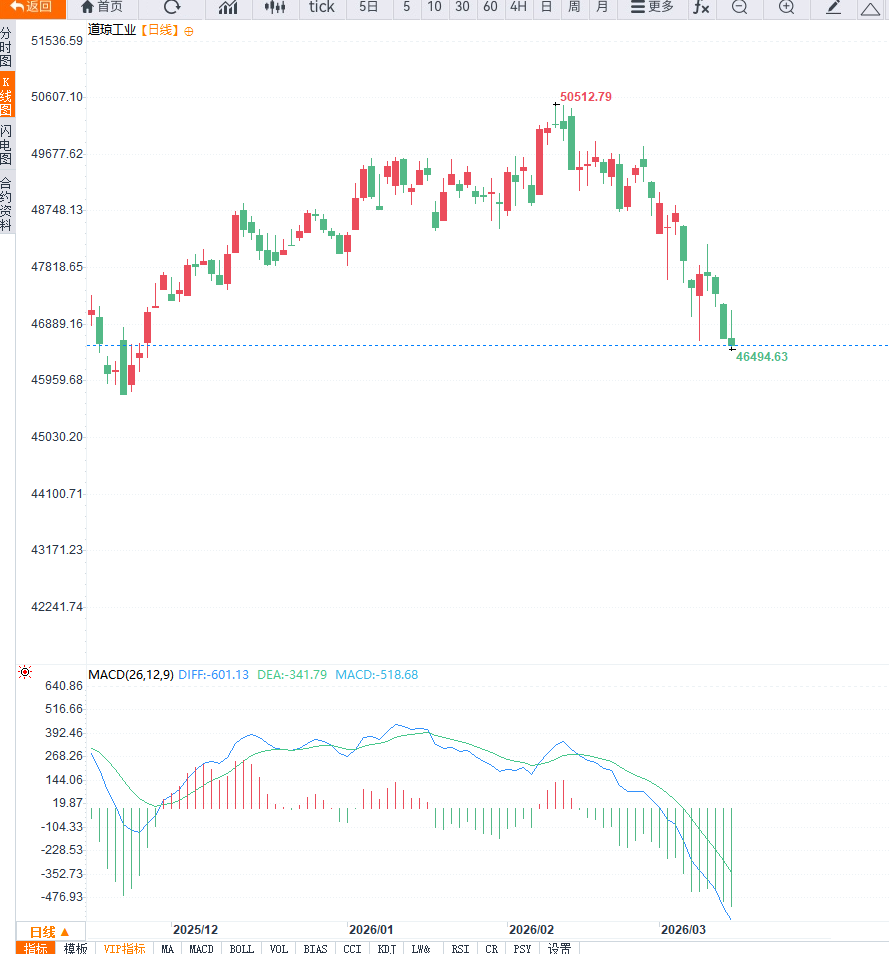This screenshot has height=954, width=889.
Task: Click the red indicator settings icon by MACD
Action: [25, 672]
